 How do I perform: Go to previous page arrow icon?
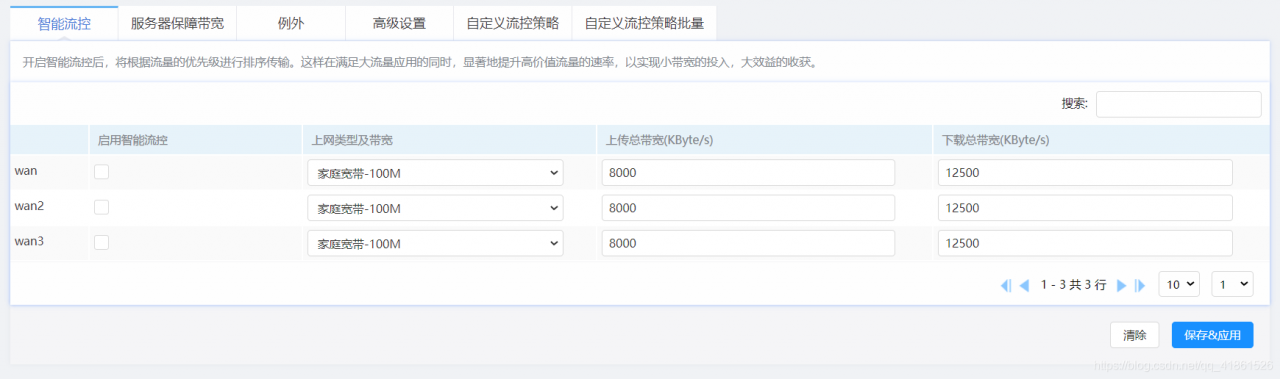[1024, 285]
